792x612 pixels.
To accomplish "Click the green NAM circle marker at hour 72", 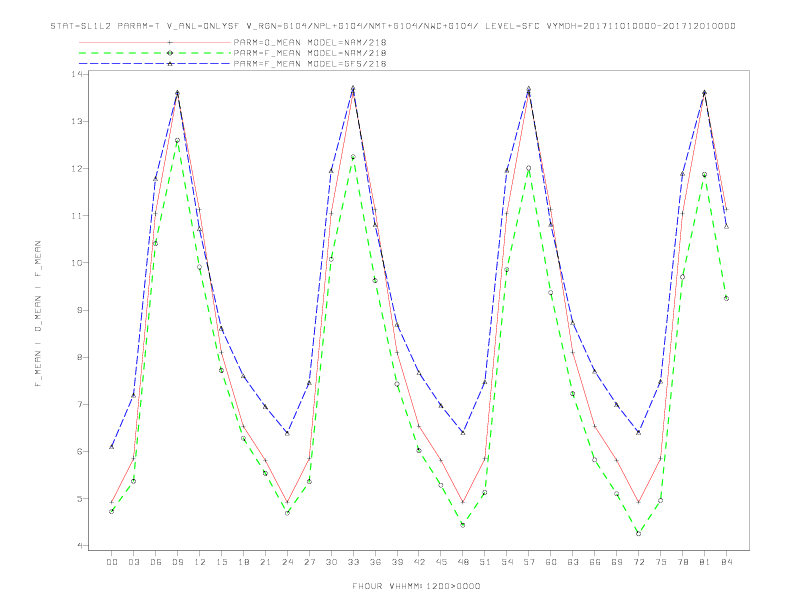I will pyautogui.click(x=638, y=533).
